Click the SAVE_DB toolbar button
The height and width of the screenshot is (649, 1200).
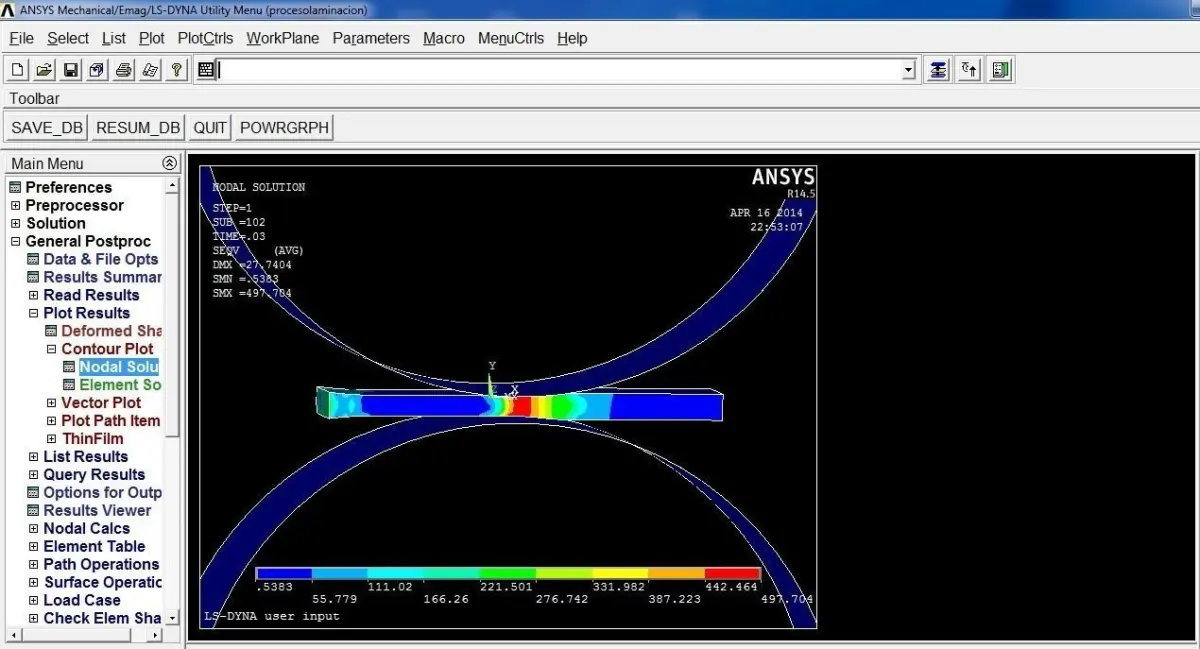pyautogui.click(x=47, y=128)
